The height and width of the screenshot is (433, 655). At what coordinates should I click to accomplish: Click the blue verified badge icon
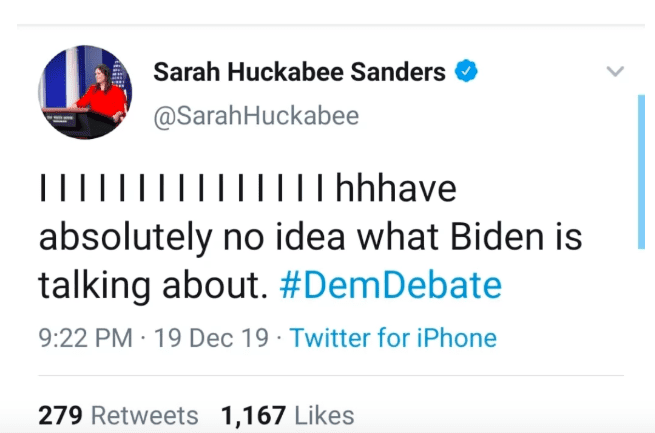(467, 71)
